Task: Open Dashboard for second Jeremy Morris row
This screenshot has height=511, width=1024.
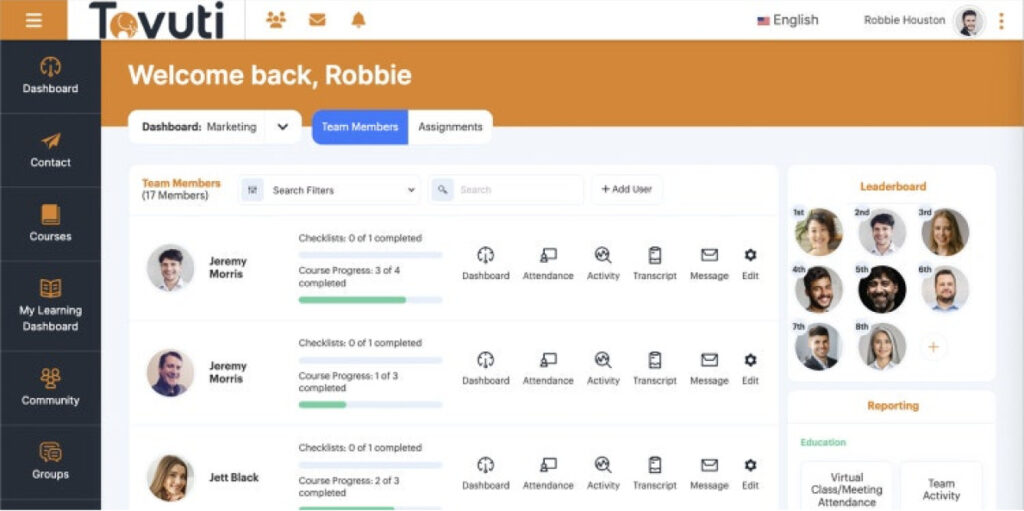Action: 485,369
